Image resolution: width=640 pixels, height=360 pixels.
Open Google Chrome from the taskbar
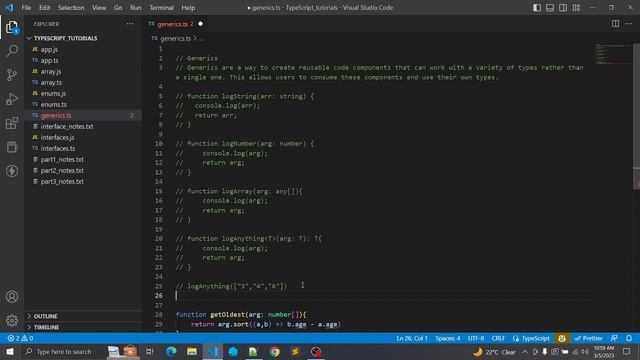point(274,351)
